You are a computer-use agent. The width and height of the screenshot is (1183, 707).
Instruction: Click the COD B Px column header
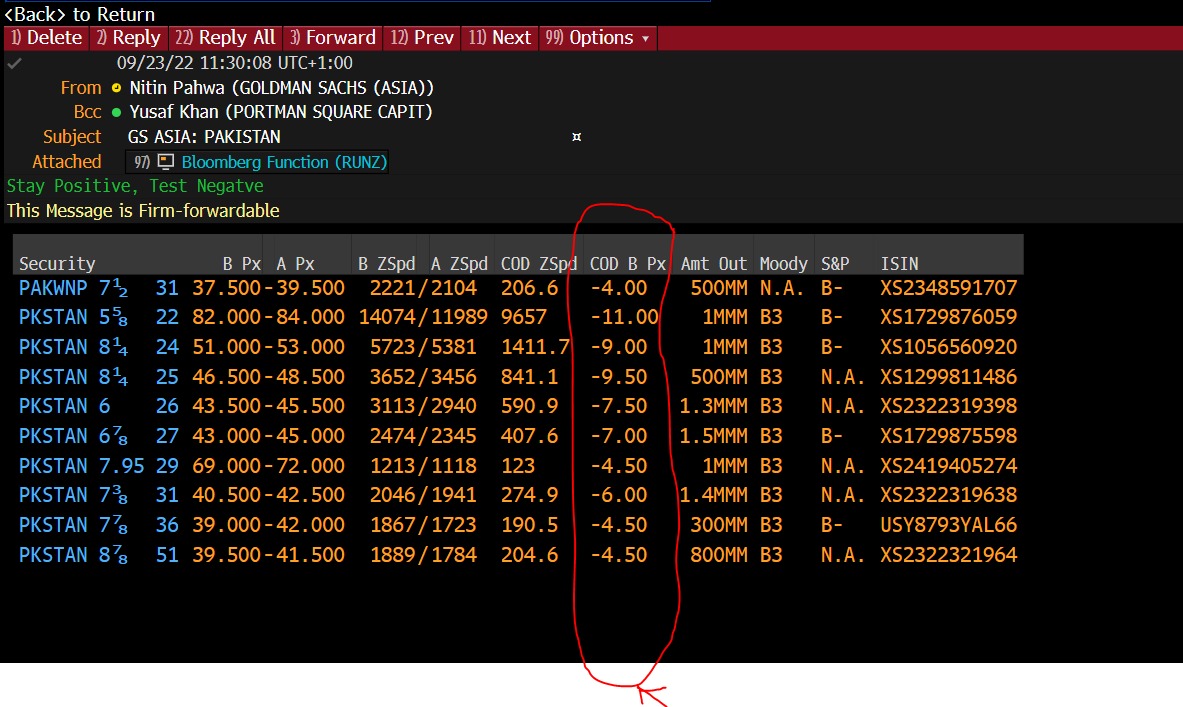click(x=628, y=263)
